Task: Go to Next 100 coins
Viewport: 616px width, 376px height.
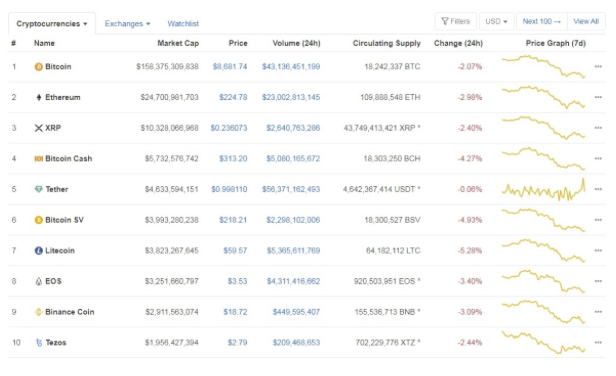Action: tap(542, 21)
